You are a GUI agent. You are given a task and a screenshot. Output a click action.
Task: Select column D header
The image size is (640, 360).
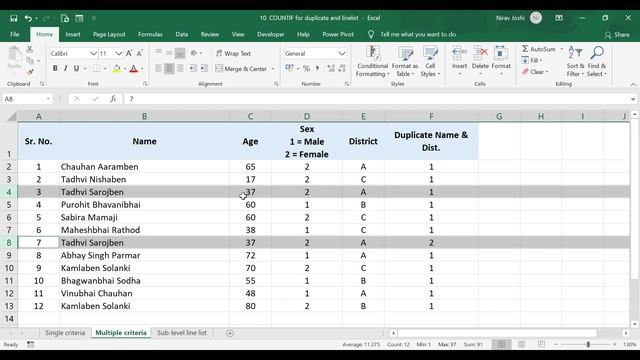click(307, 117)
